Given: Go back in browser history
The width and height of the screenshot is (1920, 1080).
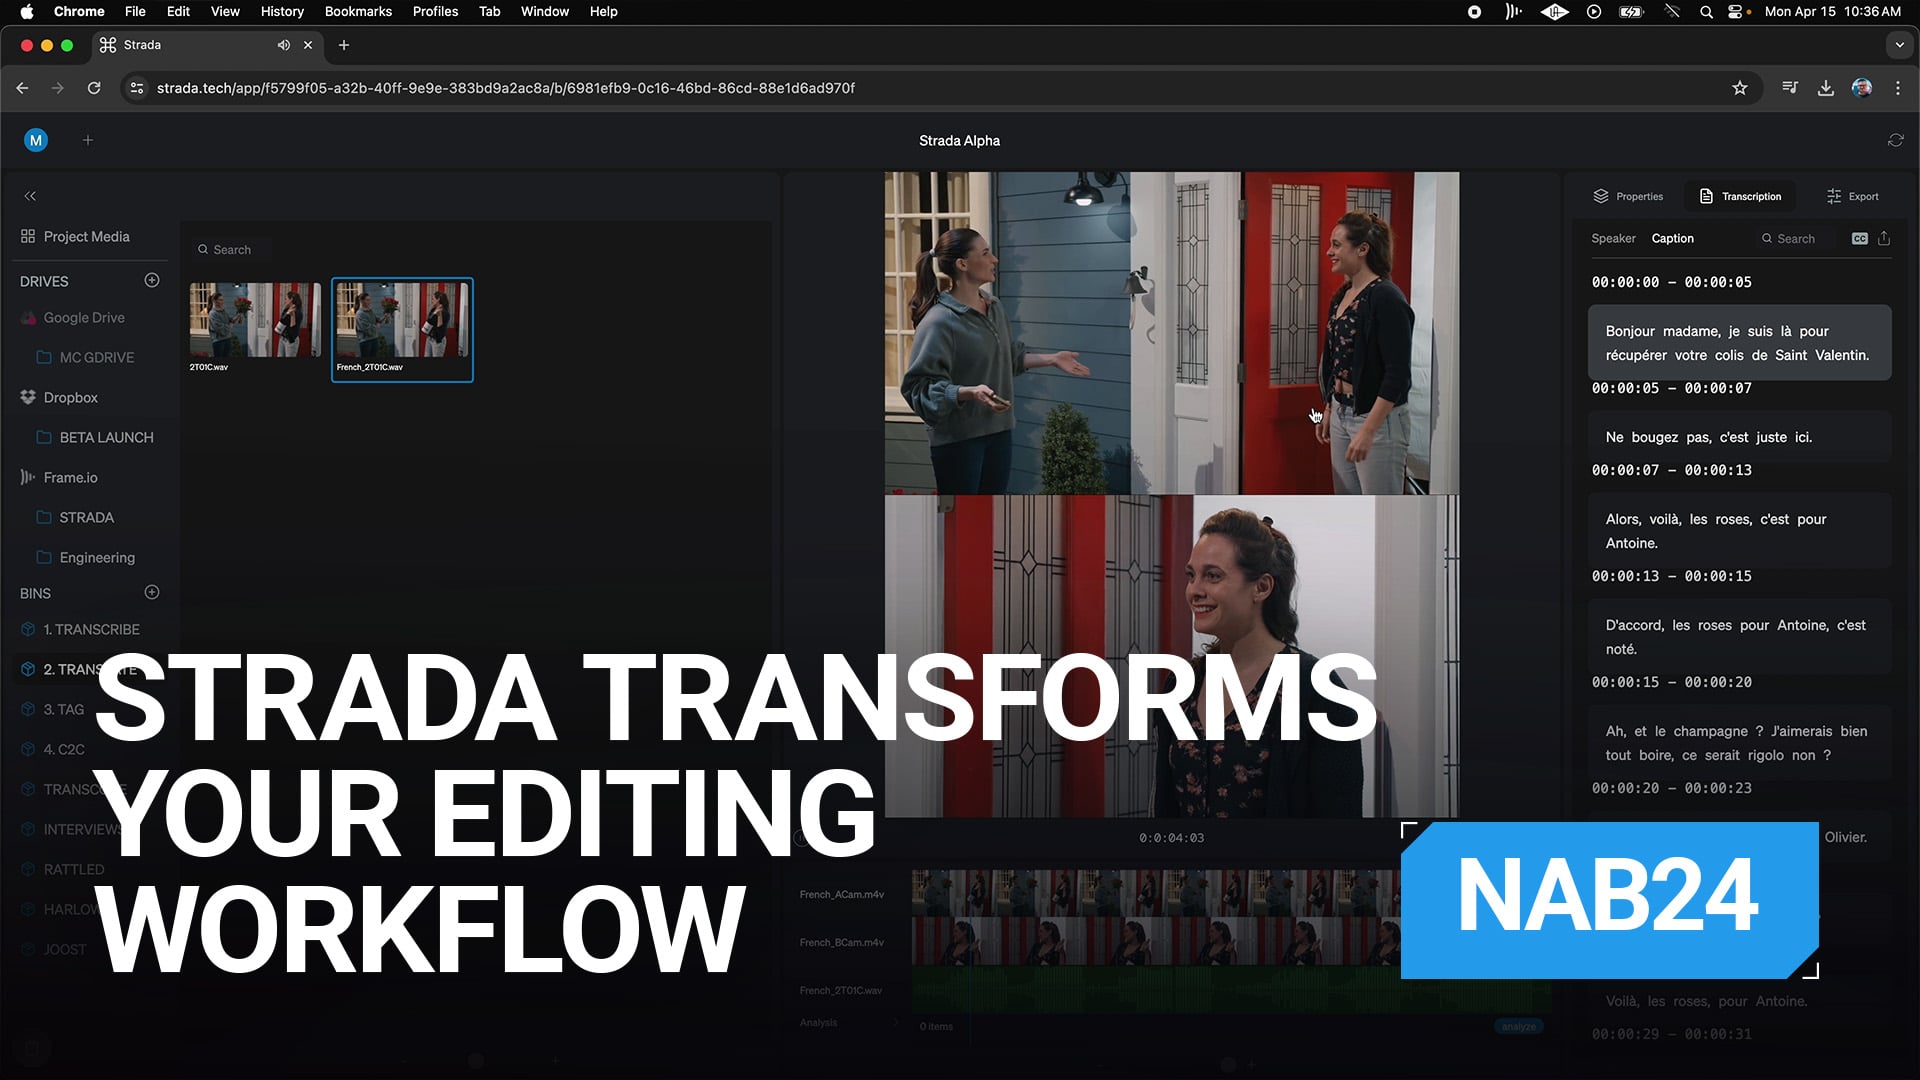Looking at the screenshot, I should click(x=22, y=88).
